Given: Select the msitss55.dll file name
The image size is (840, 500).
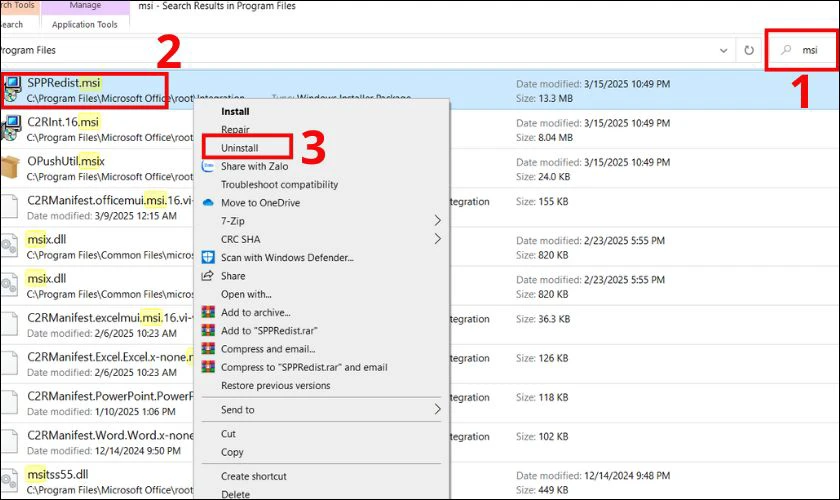Looking at the screenshot, I should (57, 474).
